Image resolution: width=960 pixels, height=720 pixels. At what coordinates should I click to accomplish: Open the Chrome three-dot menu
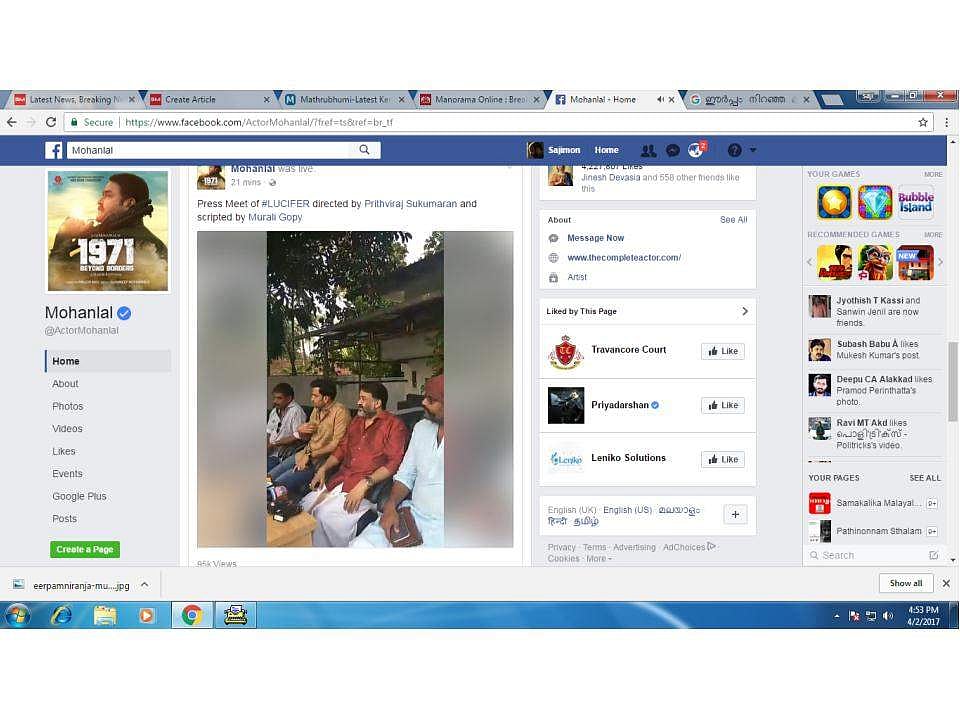click(947, 122)
